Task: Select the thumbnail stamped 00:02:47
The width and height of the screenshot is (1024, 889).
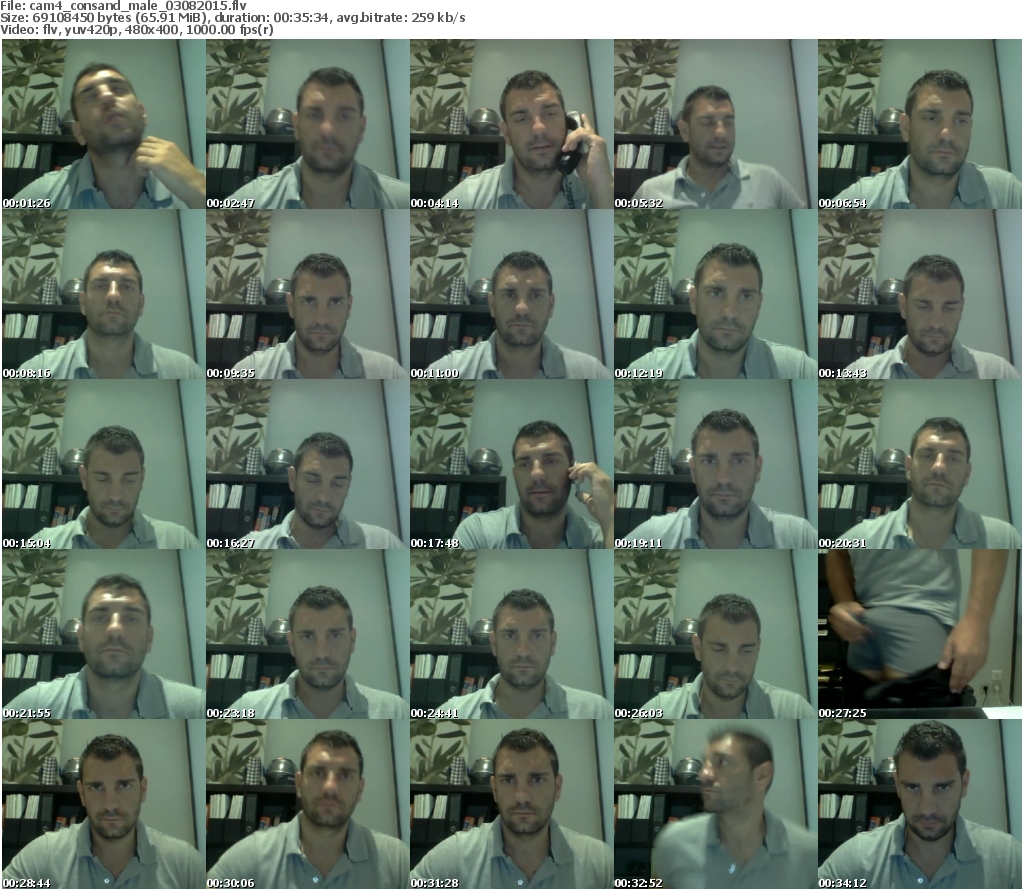Action: click(x=308, y=124)
